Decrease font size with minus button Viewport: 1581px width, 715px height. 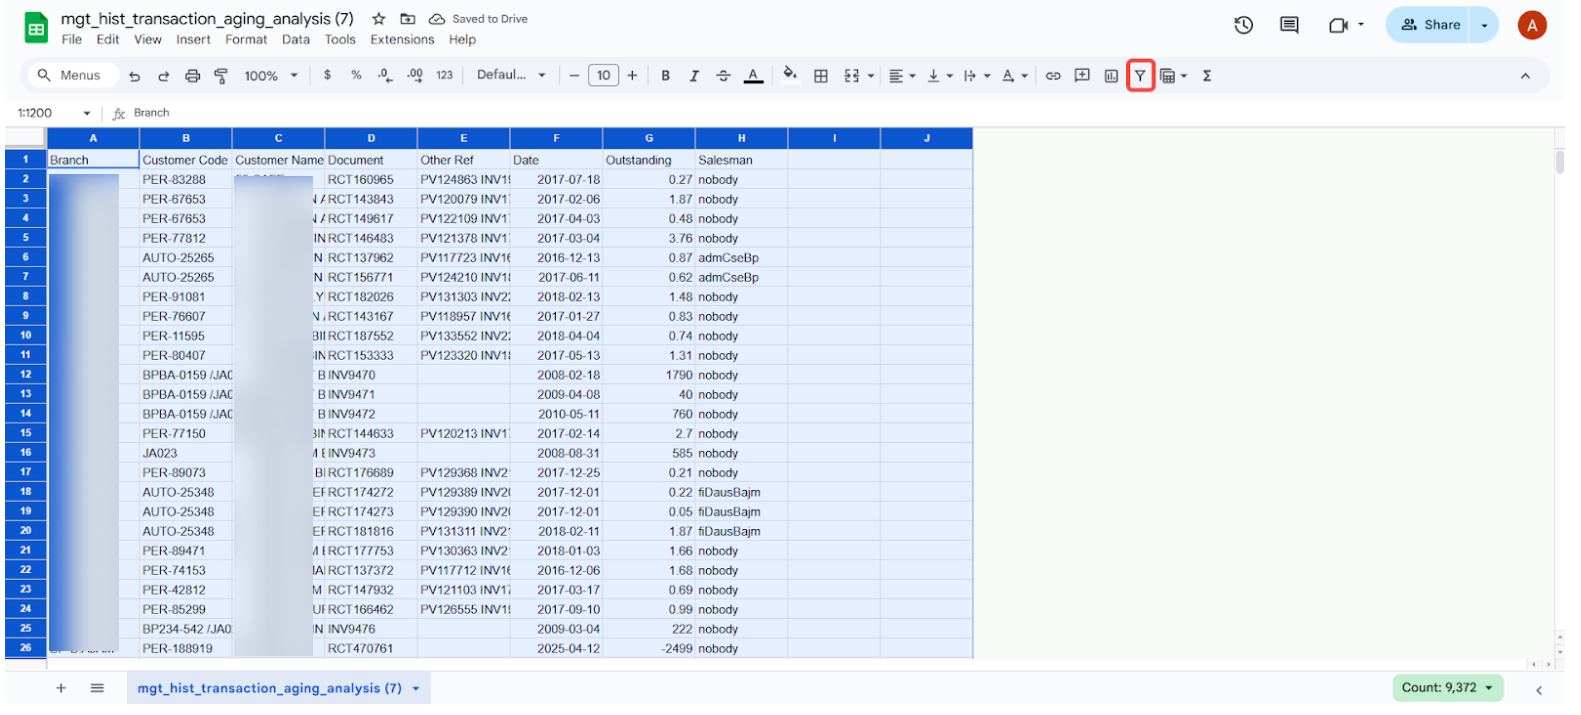tap(574, 76)
